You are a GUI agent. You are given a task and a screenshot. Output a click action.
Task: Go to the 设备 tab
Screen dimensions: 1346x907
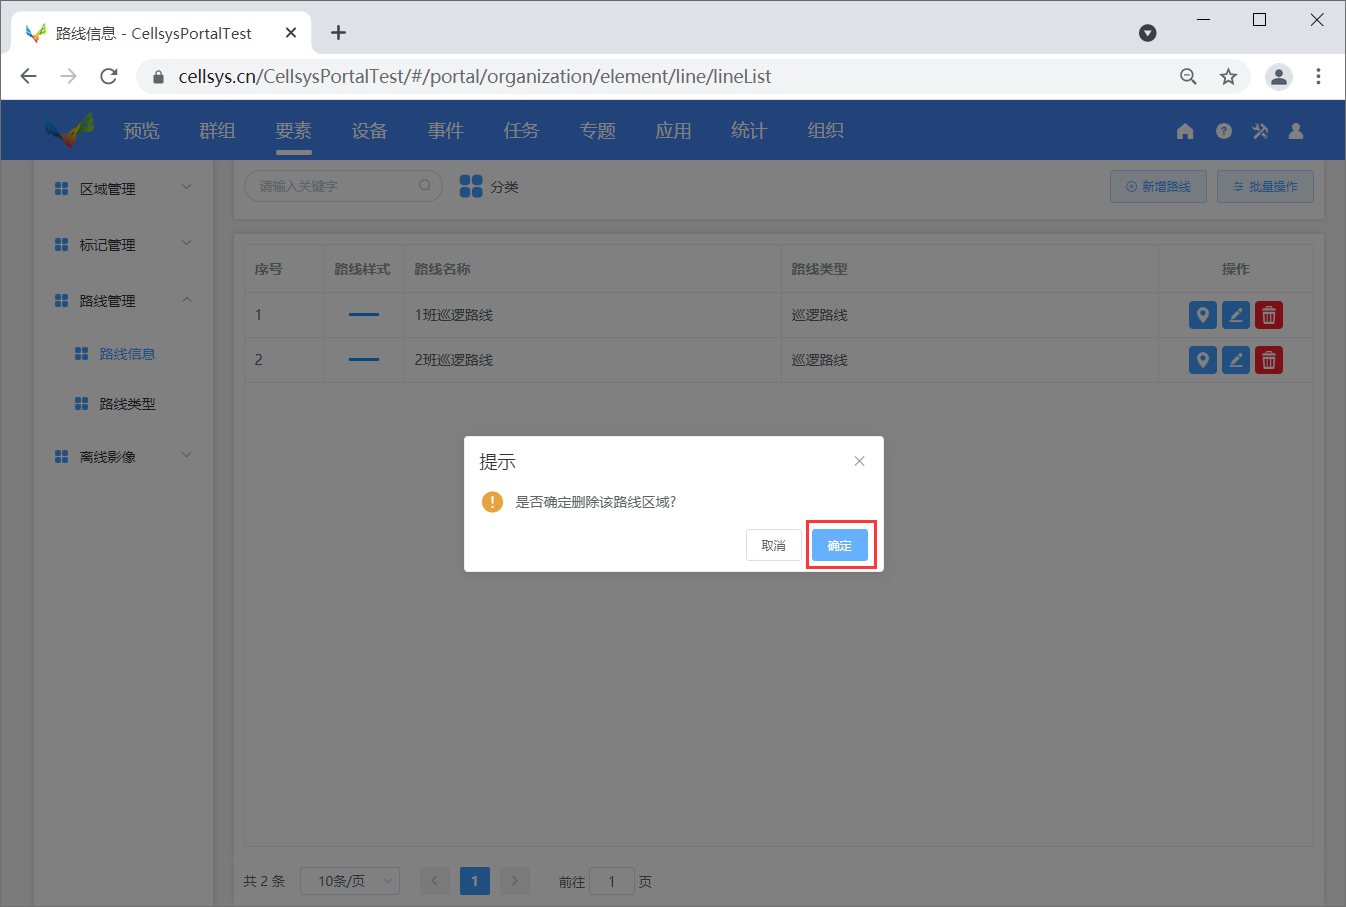[x=369, y=130]
